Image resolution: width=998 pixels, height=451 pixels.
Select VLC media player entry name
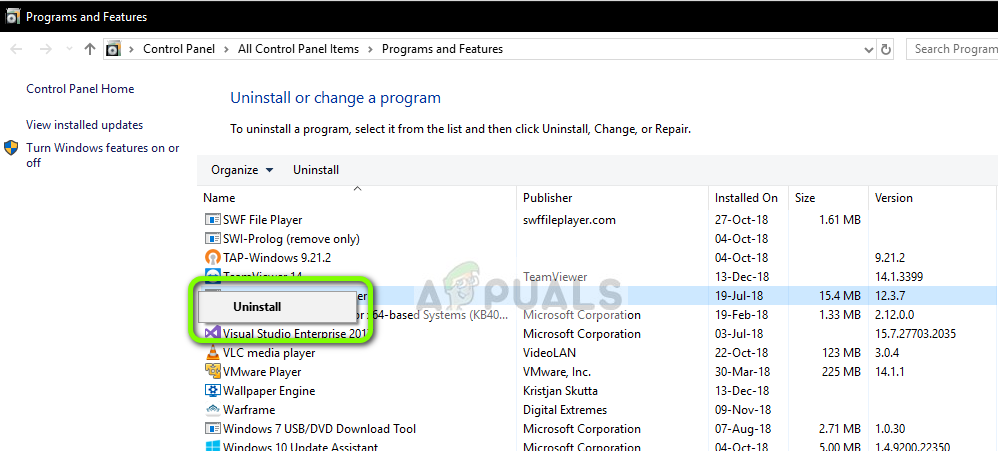click(x=269, y=352)
